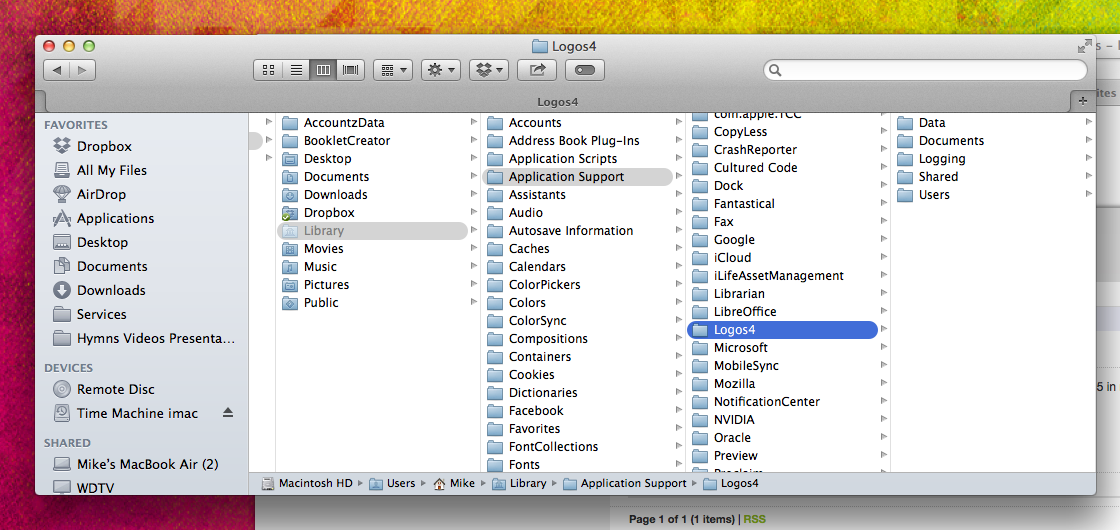Click in the Finder search field
This screenshot has height=530, width=1120.
[925, 70]
